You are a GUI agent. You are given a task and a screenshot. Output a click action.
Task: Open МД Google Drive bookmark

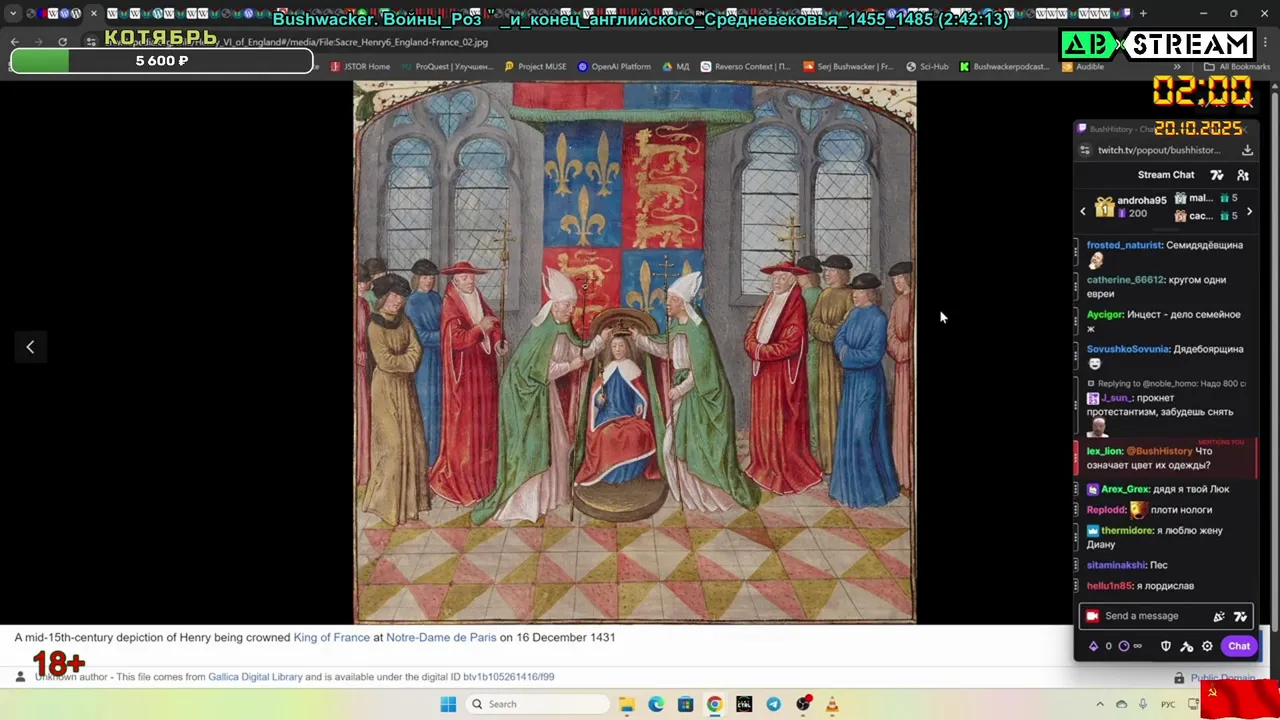click(676, 67)
